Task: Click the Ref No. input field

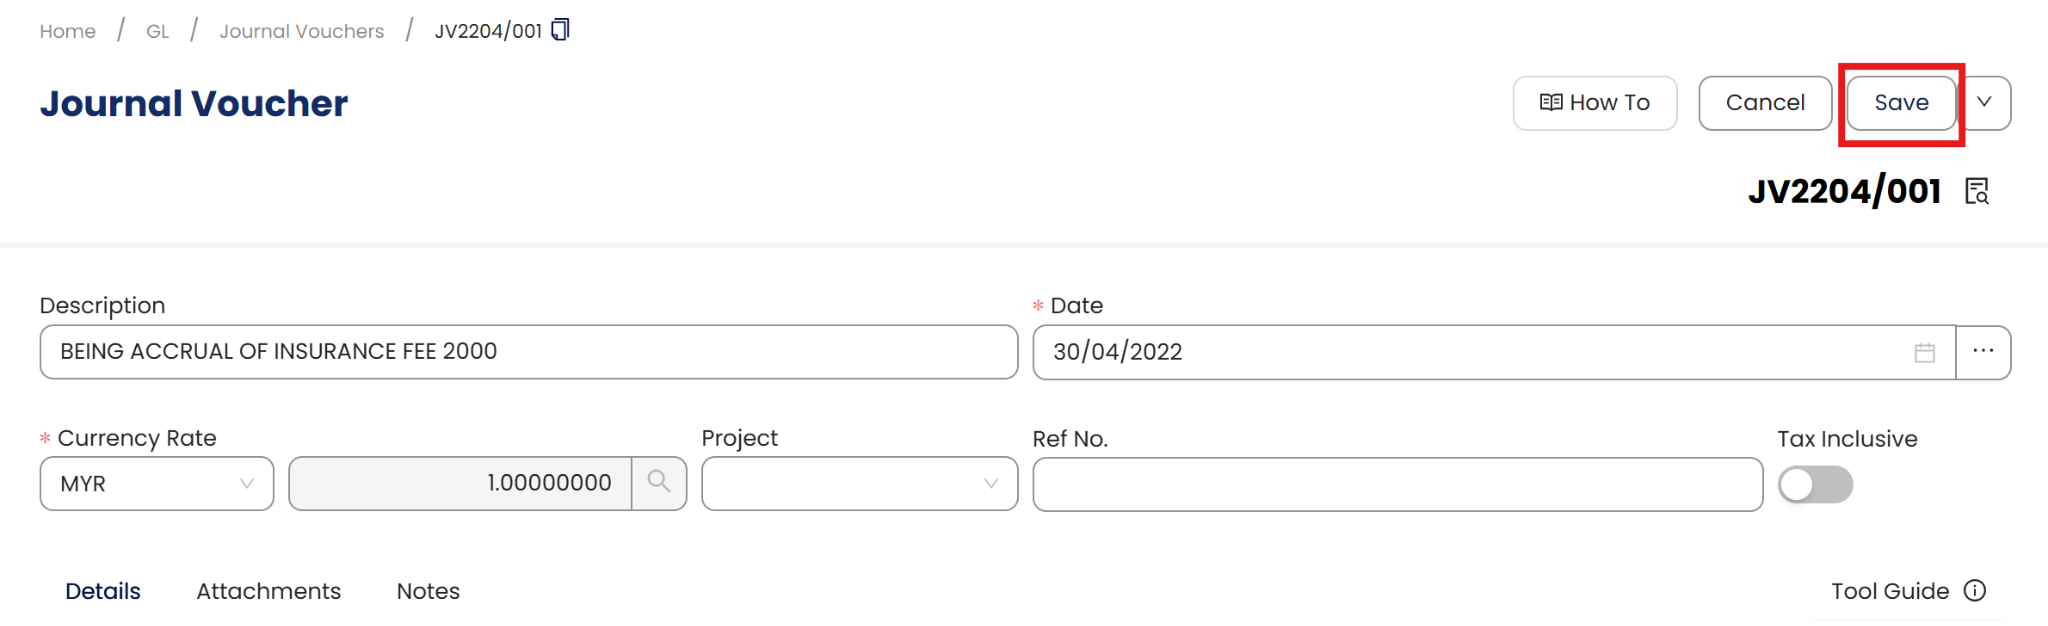Action: [1397, 485]
